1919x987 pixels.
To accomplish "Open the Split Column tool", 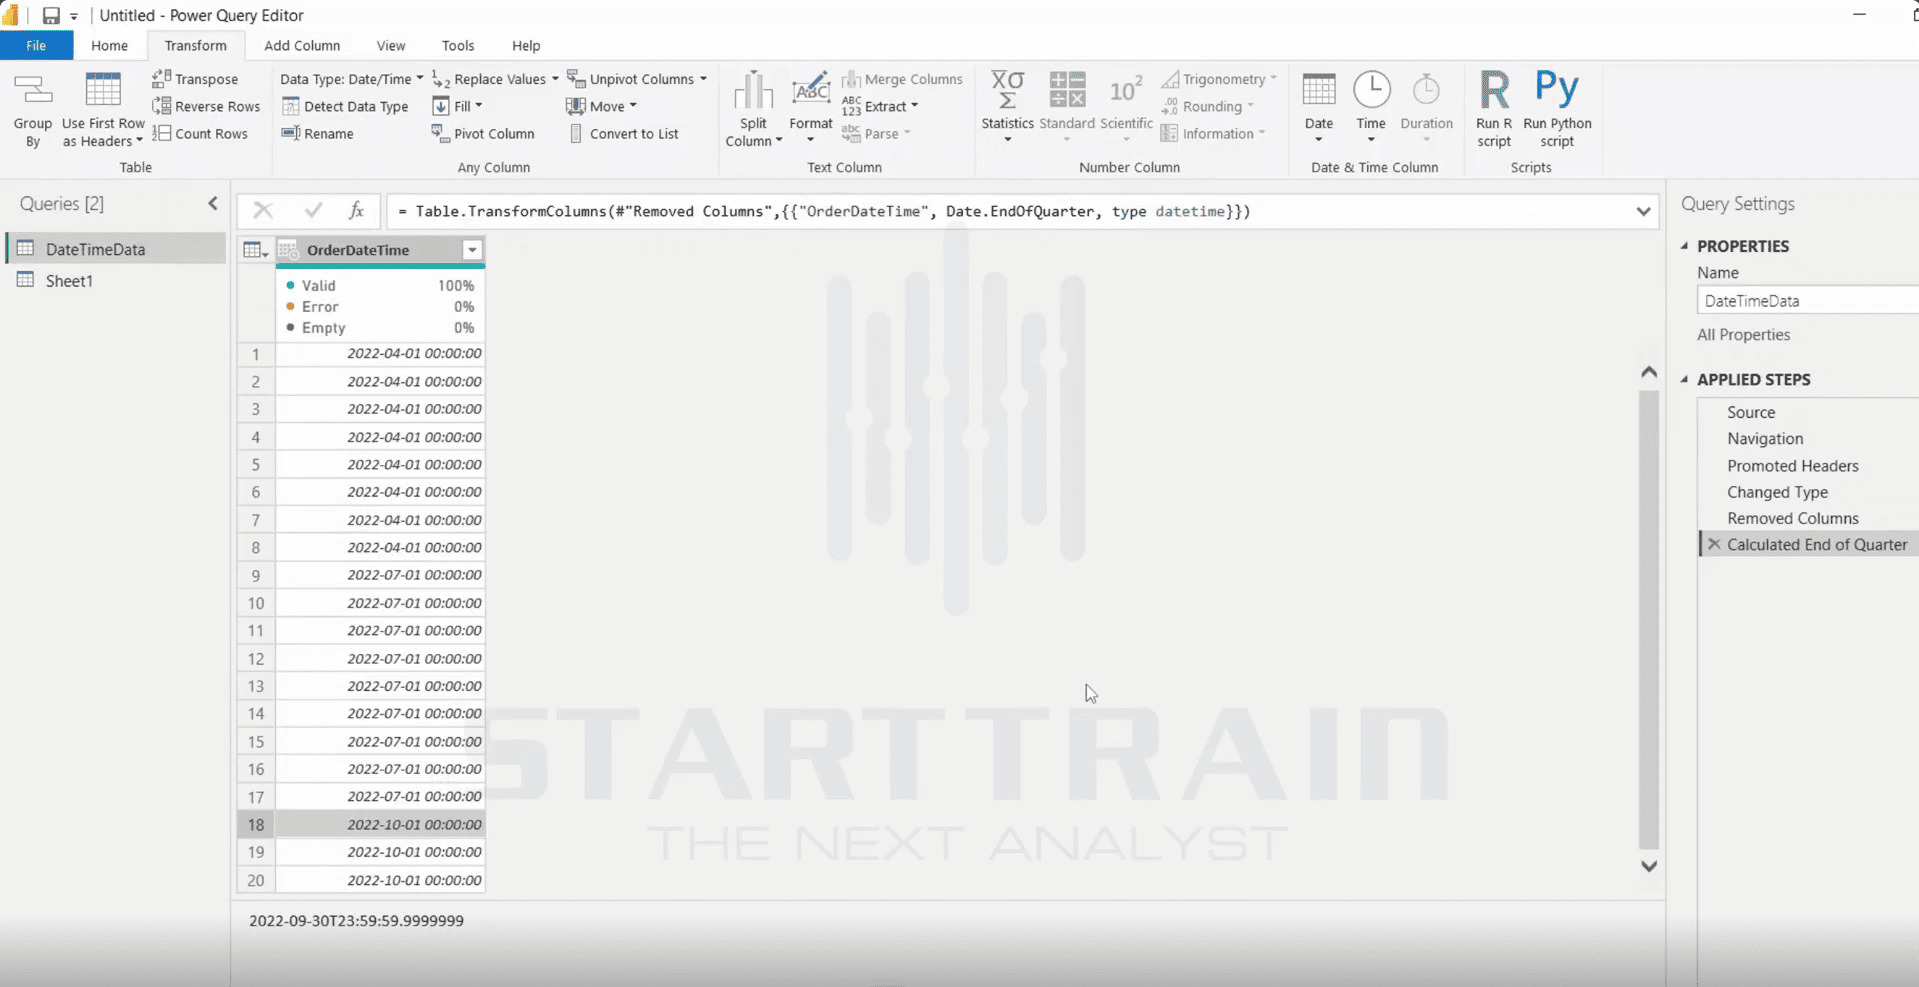I will [754, 110].
